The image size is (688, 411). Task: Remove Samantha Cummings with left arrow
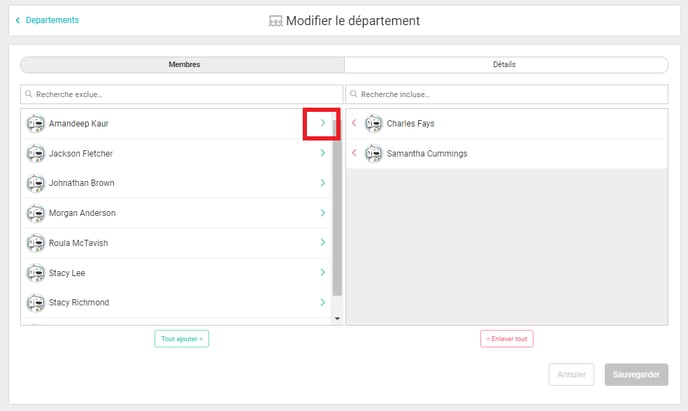tap(354, 153)
